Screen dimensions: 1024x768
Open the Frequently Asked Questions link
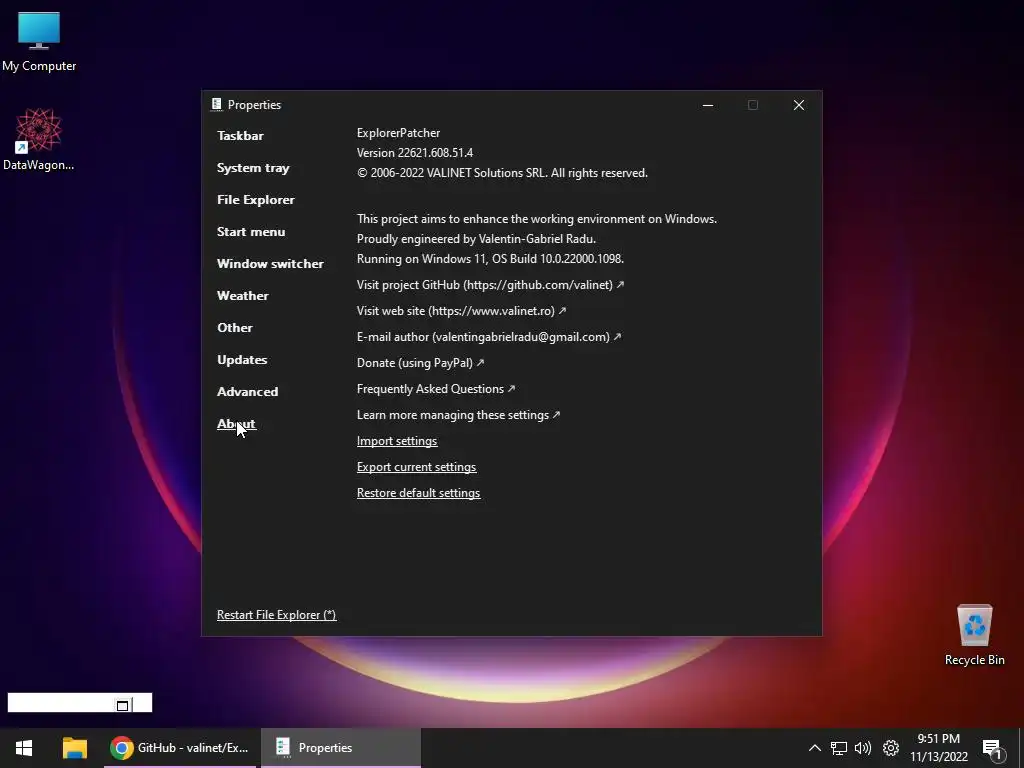coord(436,389)
